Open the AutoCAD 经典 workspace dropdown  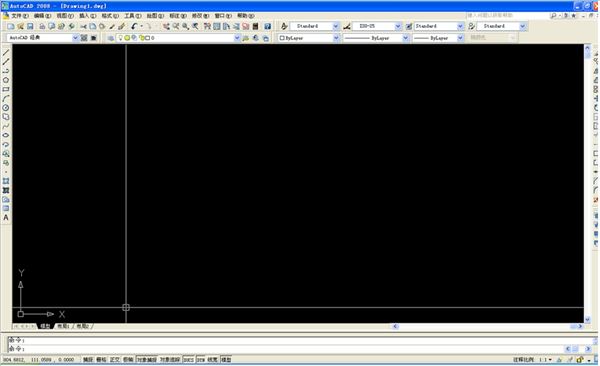tap(75, 38)
